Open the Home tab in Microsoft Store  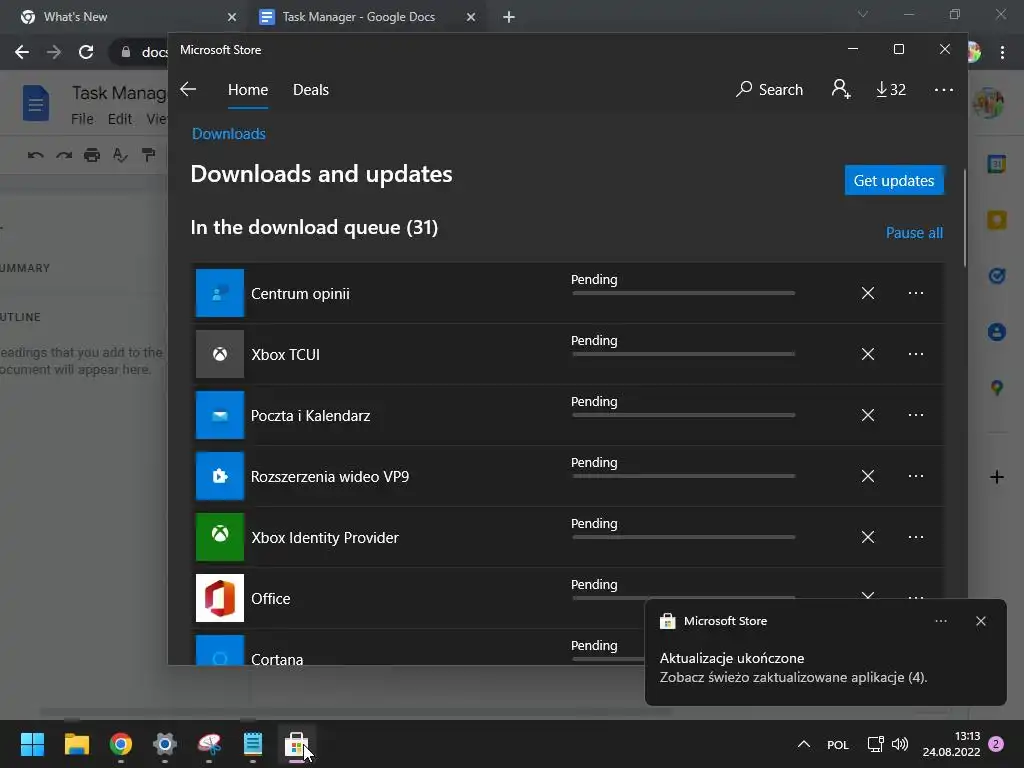click(x=248, y=89)
